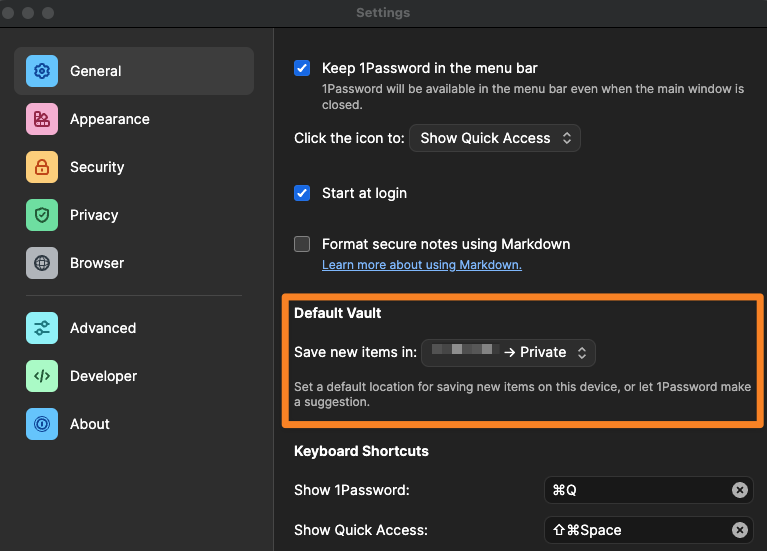Open the Show Quick Access dropdown

point(495,138)
